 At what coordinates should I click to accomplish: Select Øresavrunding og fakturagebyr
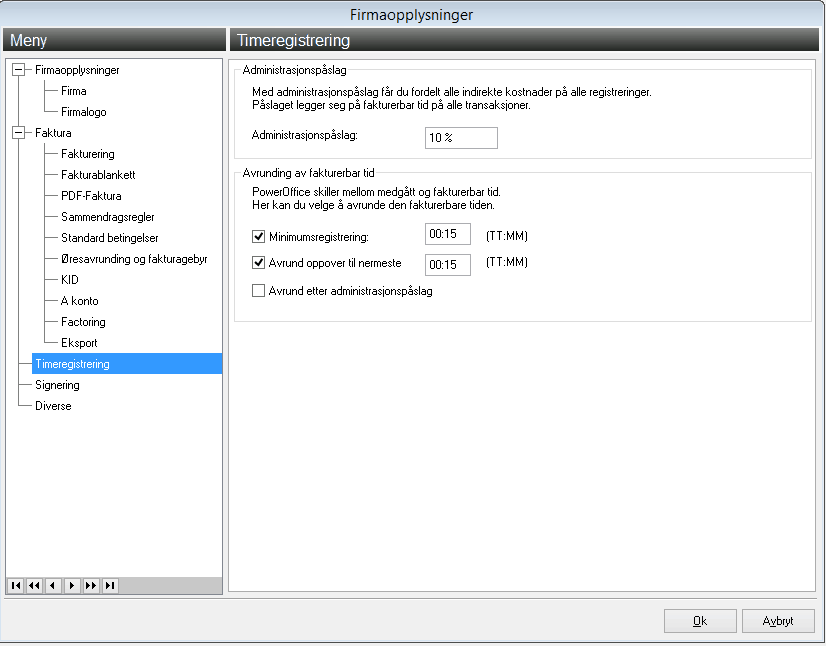coord(134,259)
